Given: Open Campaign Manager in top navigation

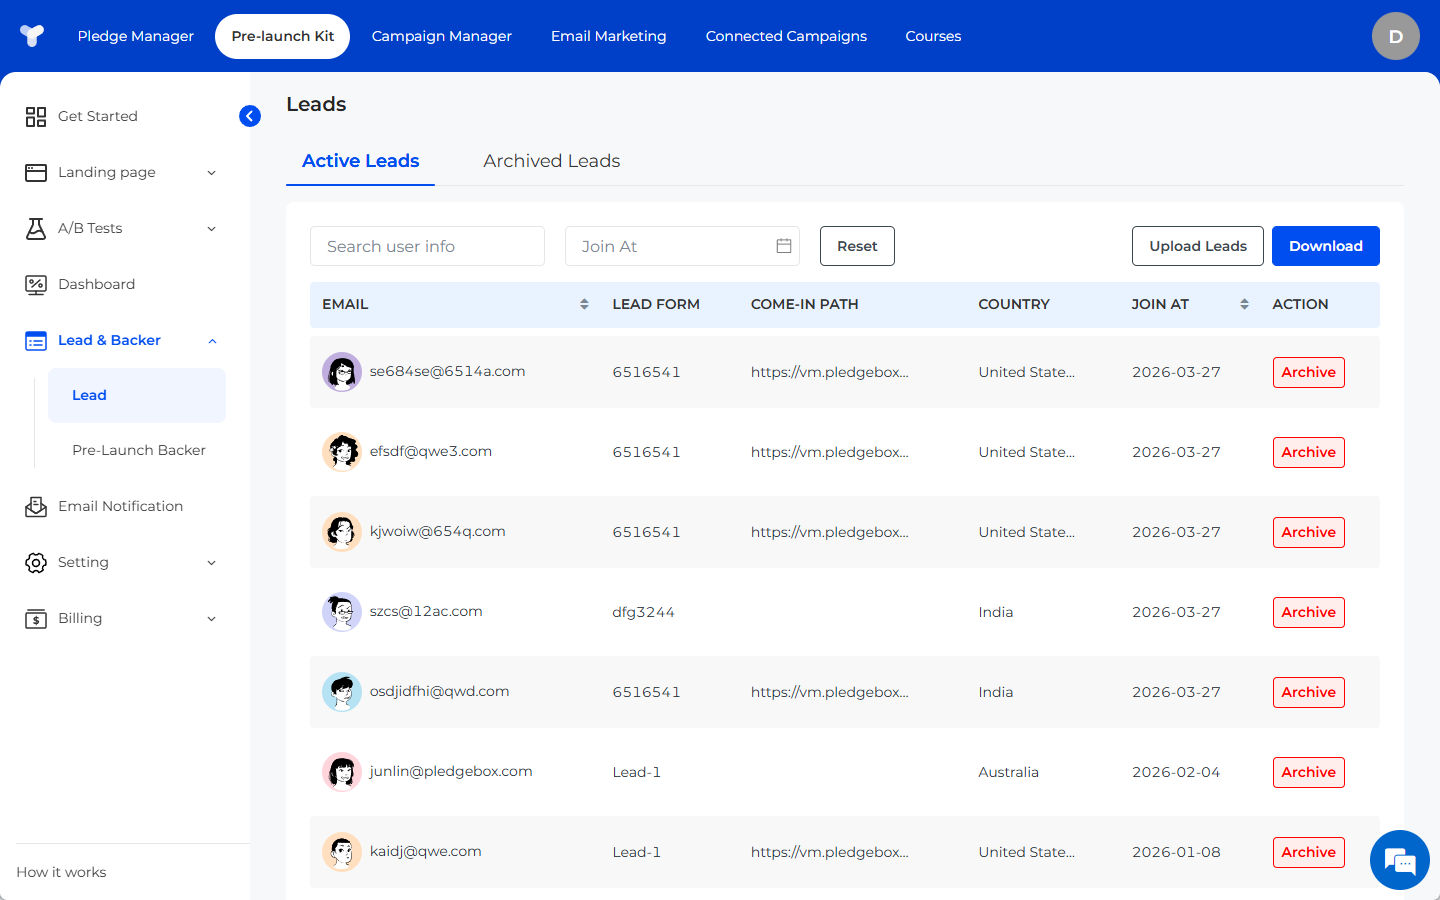Looking at the screenshot, I should coord(441,36).
